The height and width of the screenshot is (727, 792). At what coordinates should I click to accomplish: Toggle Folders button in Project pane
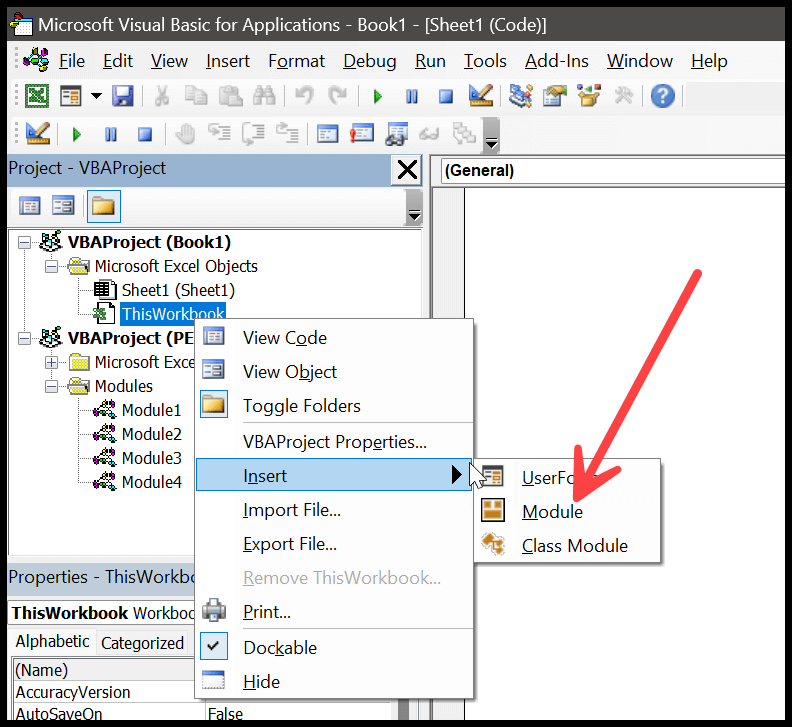tap(104, 206)
